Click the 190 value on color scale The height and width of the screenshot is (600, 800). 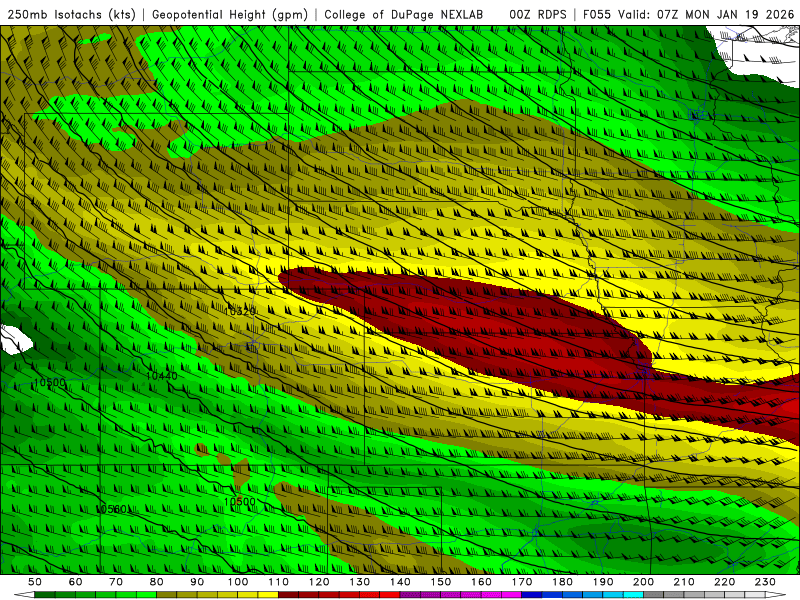603,582
